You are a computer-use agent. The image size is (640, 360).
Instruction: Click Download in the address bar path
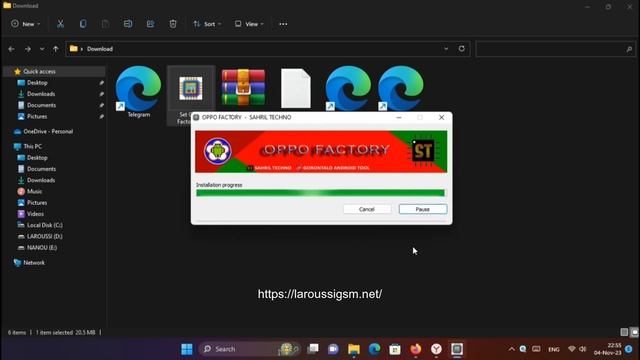(x=100, y=49)
